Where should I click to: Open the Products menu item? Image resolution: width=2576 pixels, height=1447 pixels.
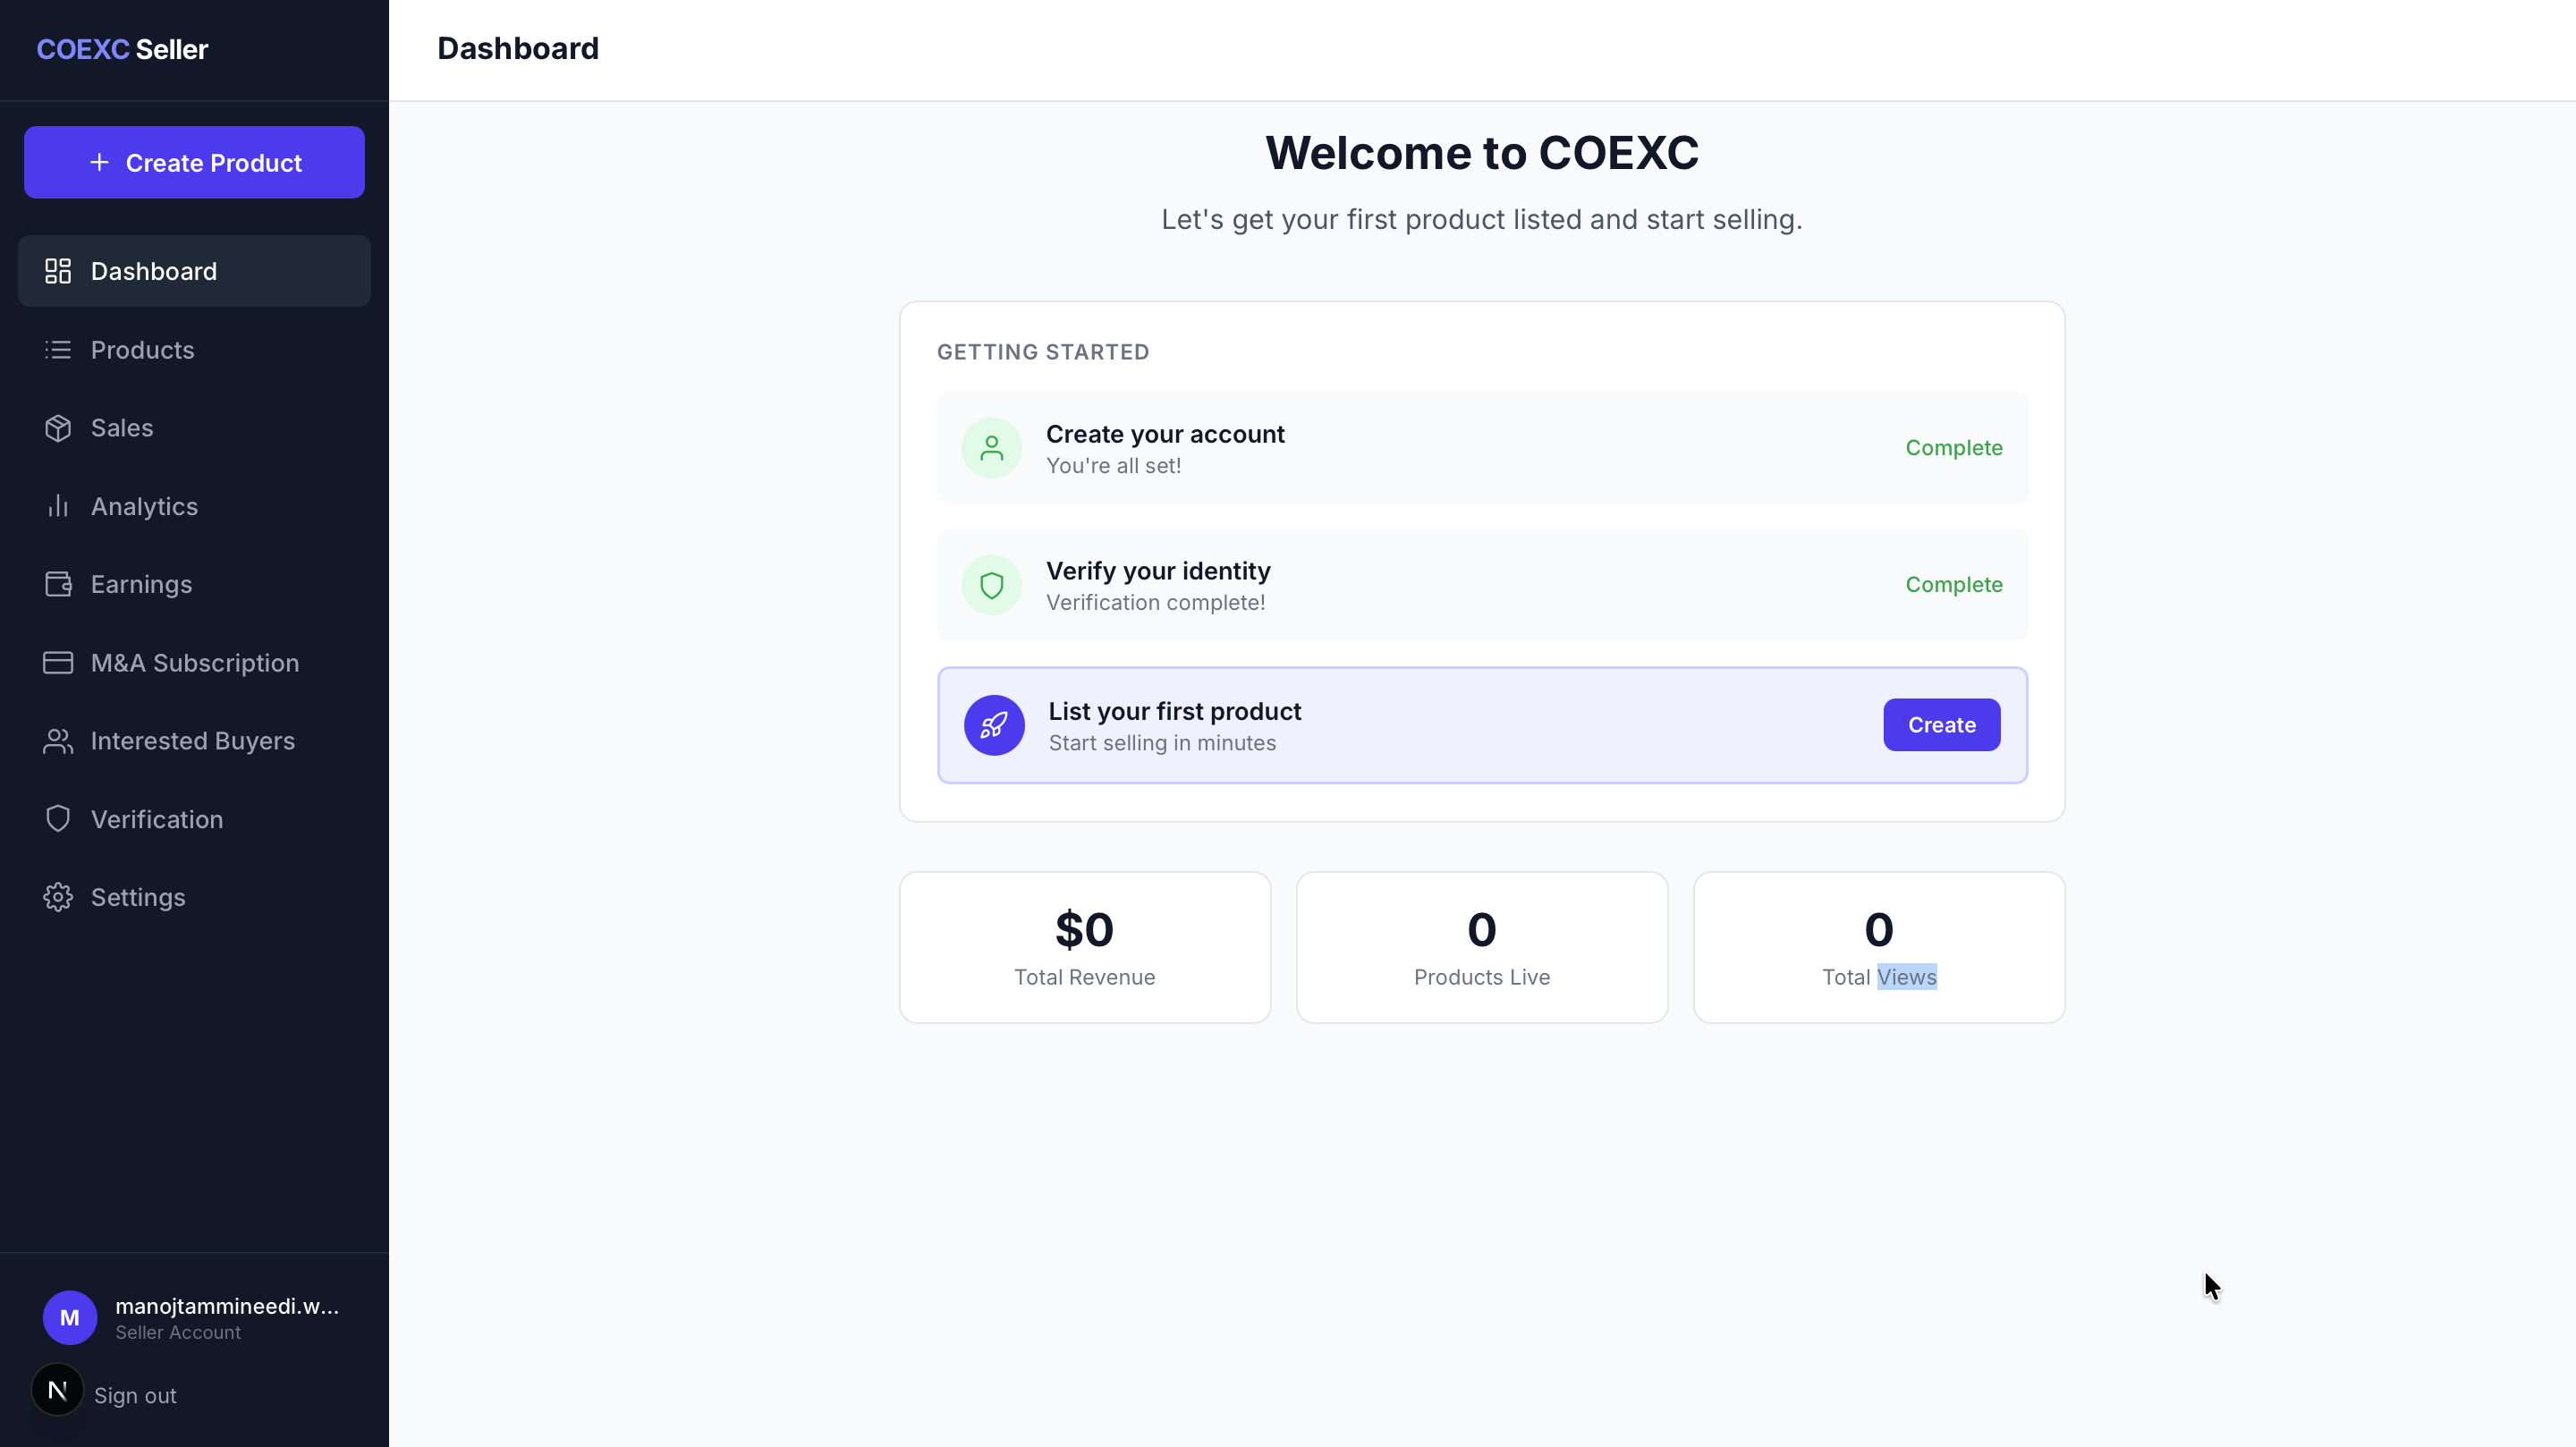(142, 350)
